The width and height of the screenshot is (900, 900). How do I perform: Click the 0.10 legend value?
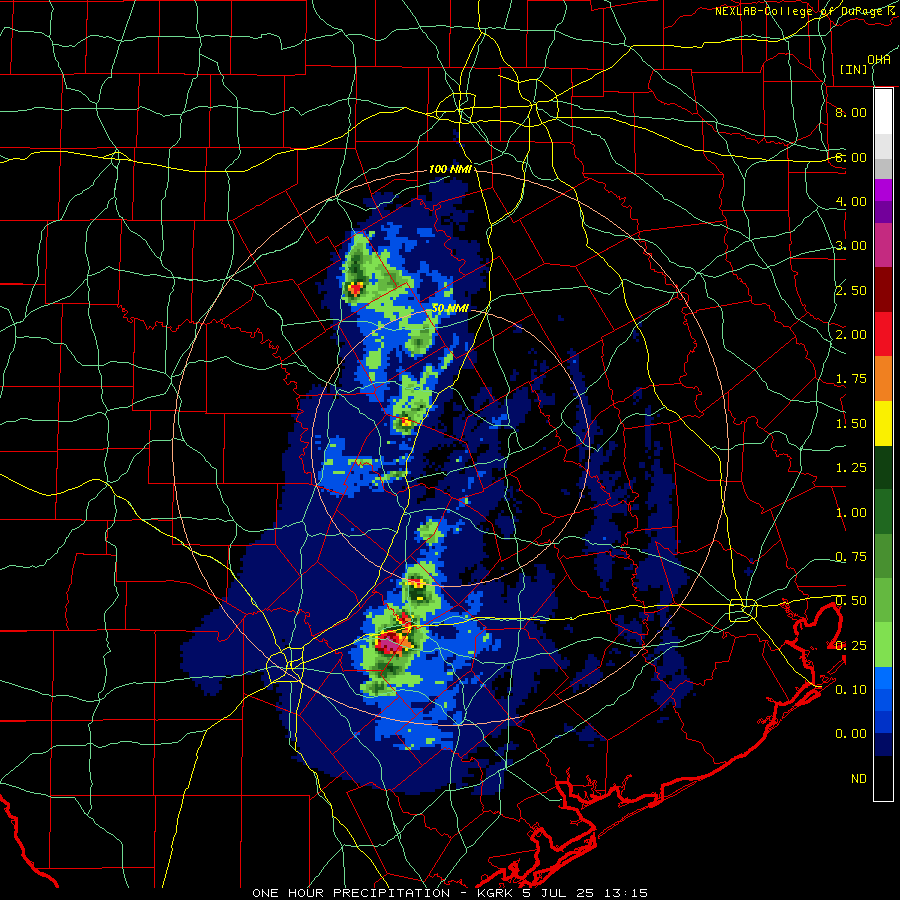[851, 690]
